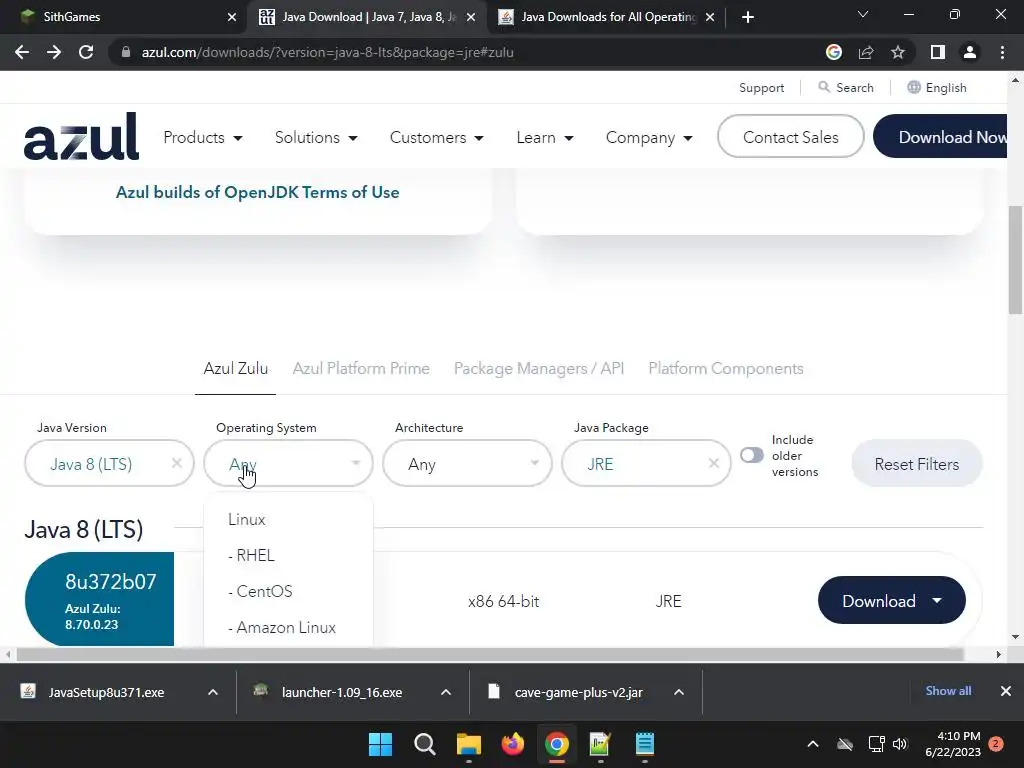This screenshot has width=1024, height=768.
Task: Bookmark this page with the star icon
Action: click(x=898, y=52)
